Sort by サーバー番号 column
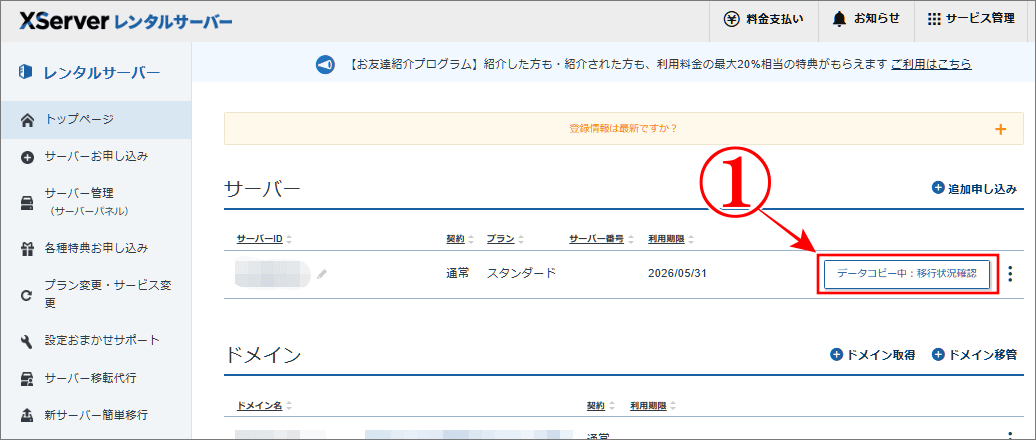1036x440 pixels. pyautogui.click(x=602, y=238)
